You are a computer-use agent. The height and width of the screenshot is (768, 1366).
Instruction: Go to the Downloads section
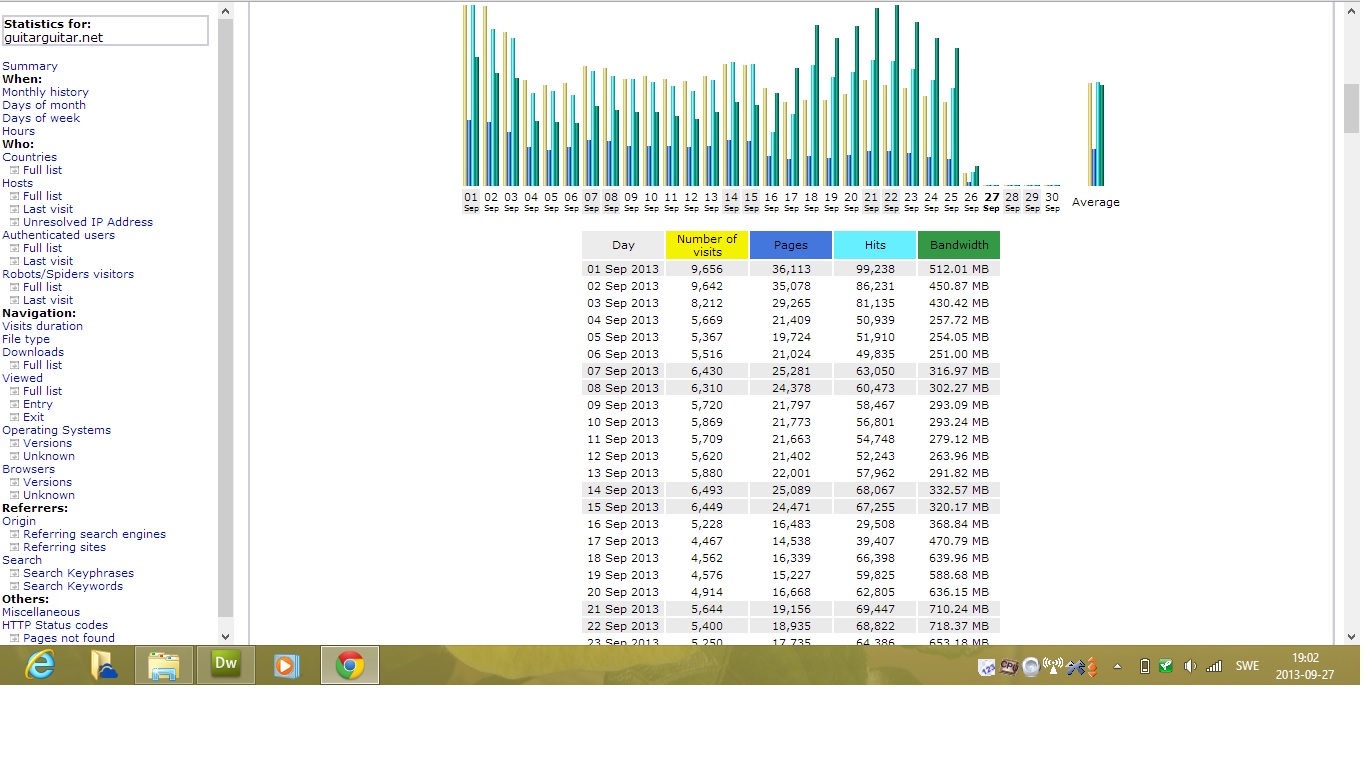33,352
